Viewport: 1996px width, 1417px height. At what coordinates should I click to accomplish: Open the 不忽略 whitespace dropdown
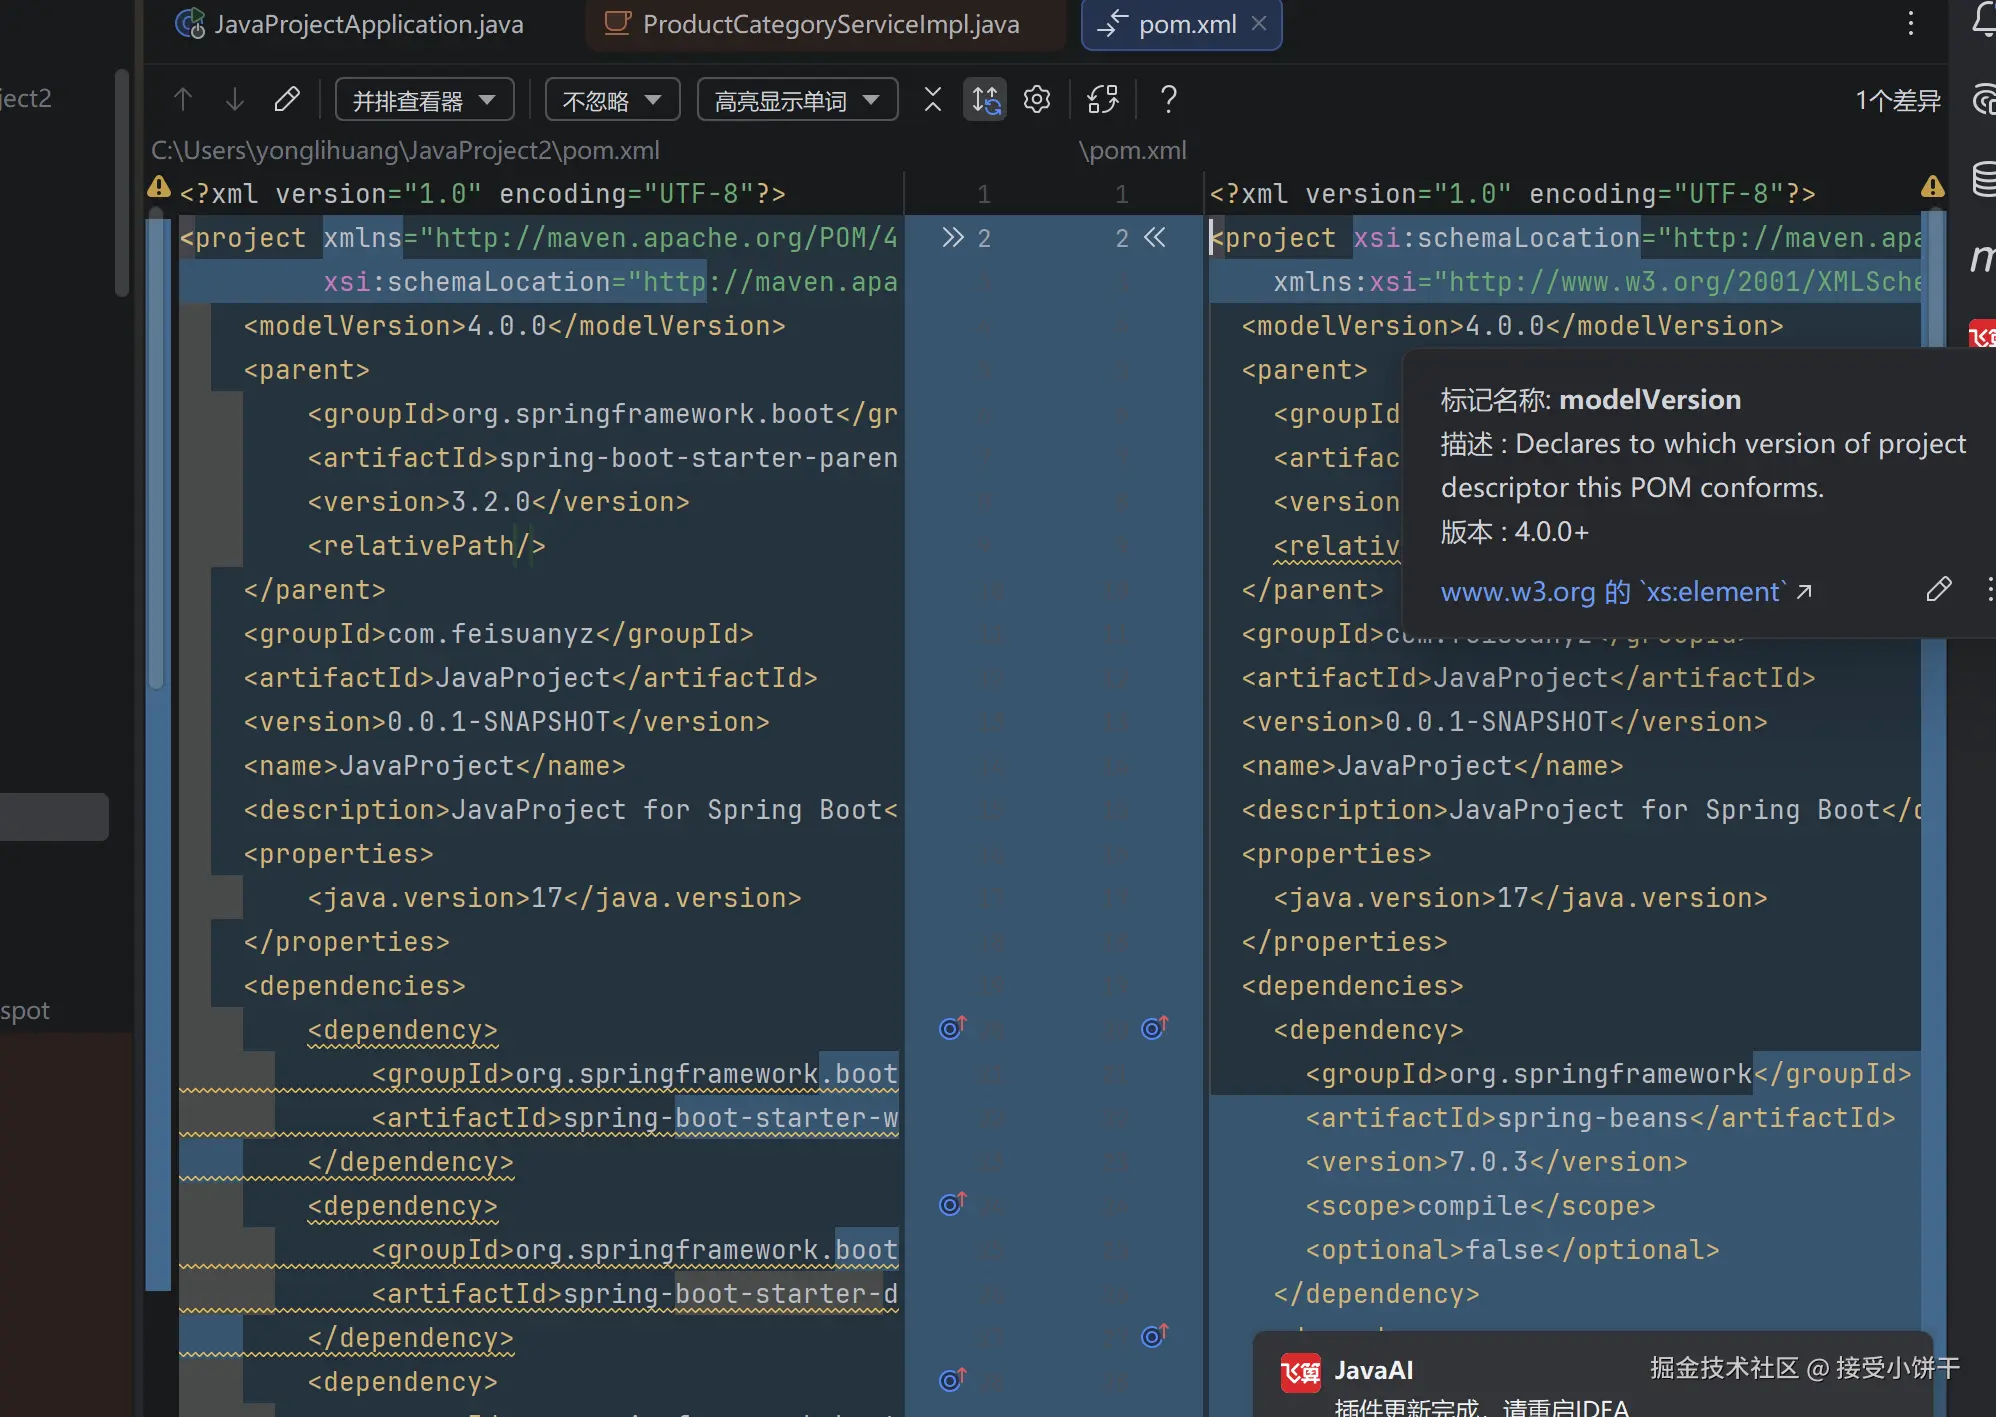(x=612, y=100)
